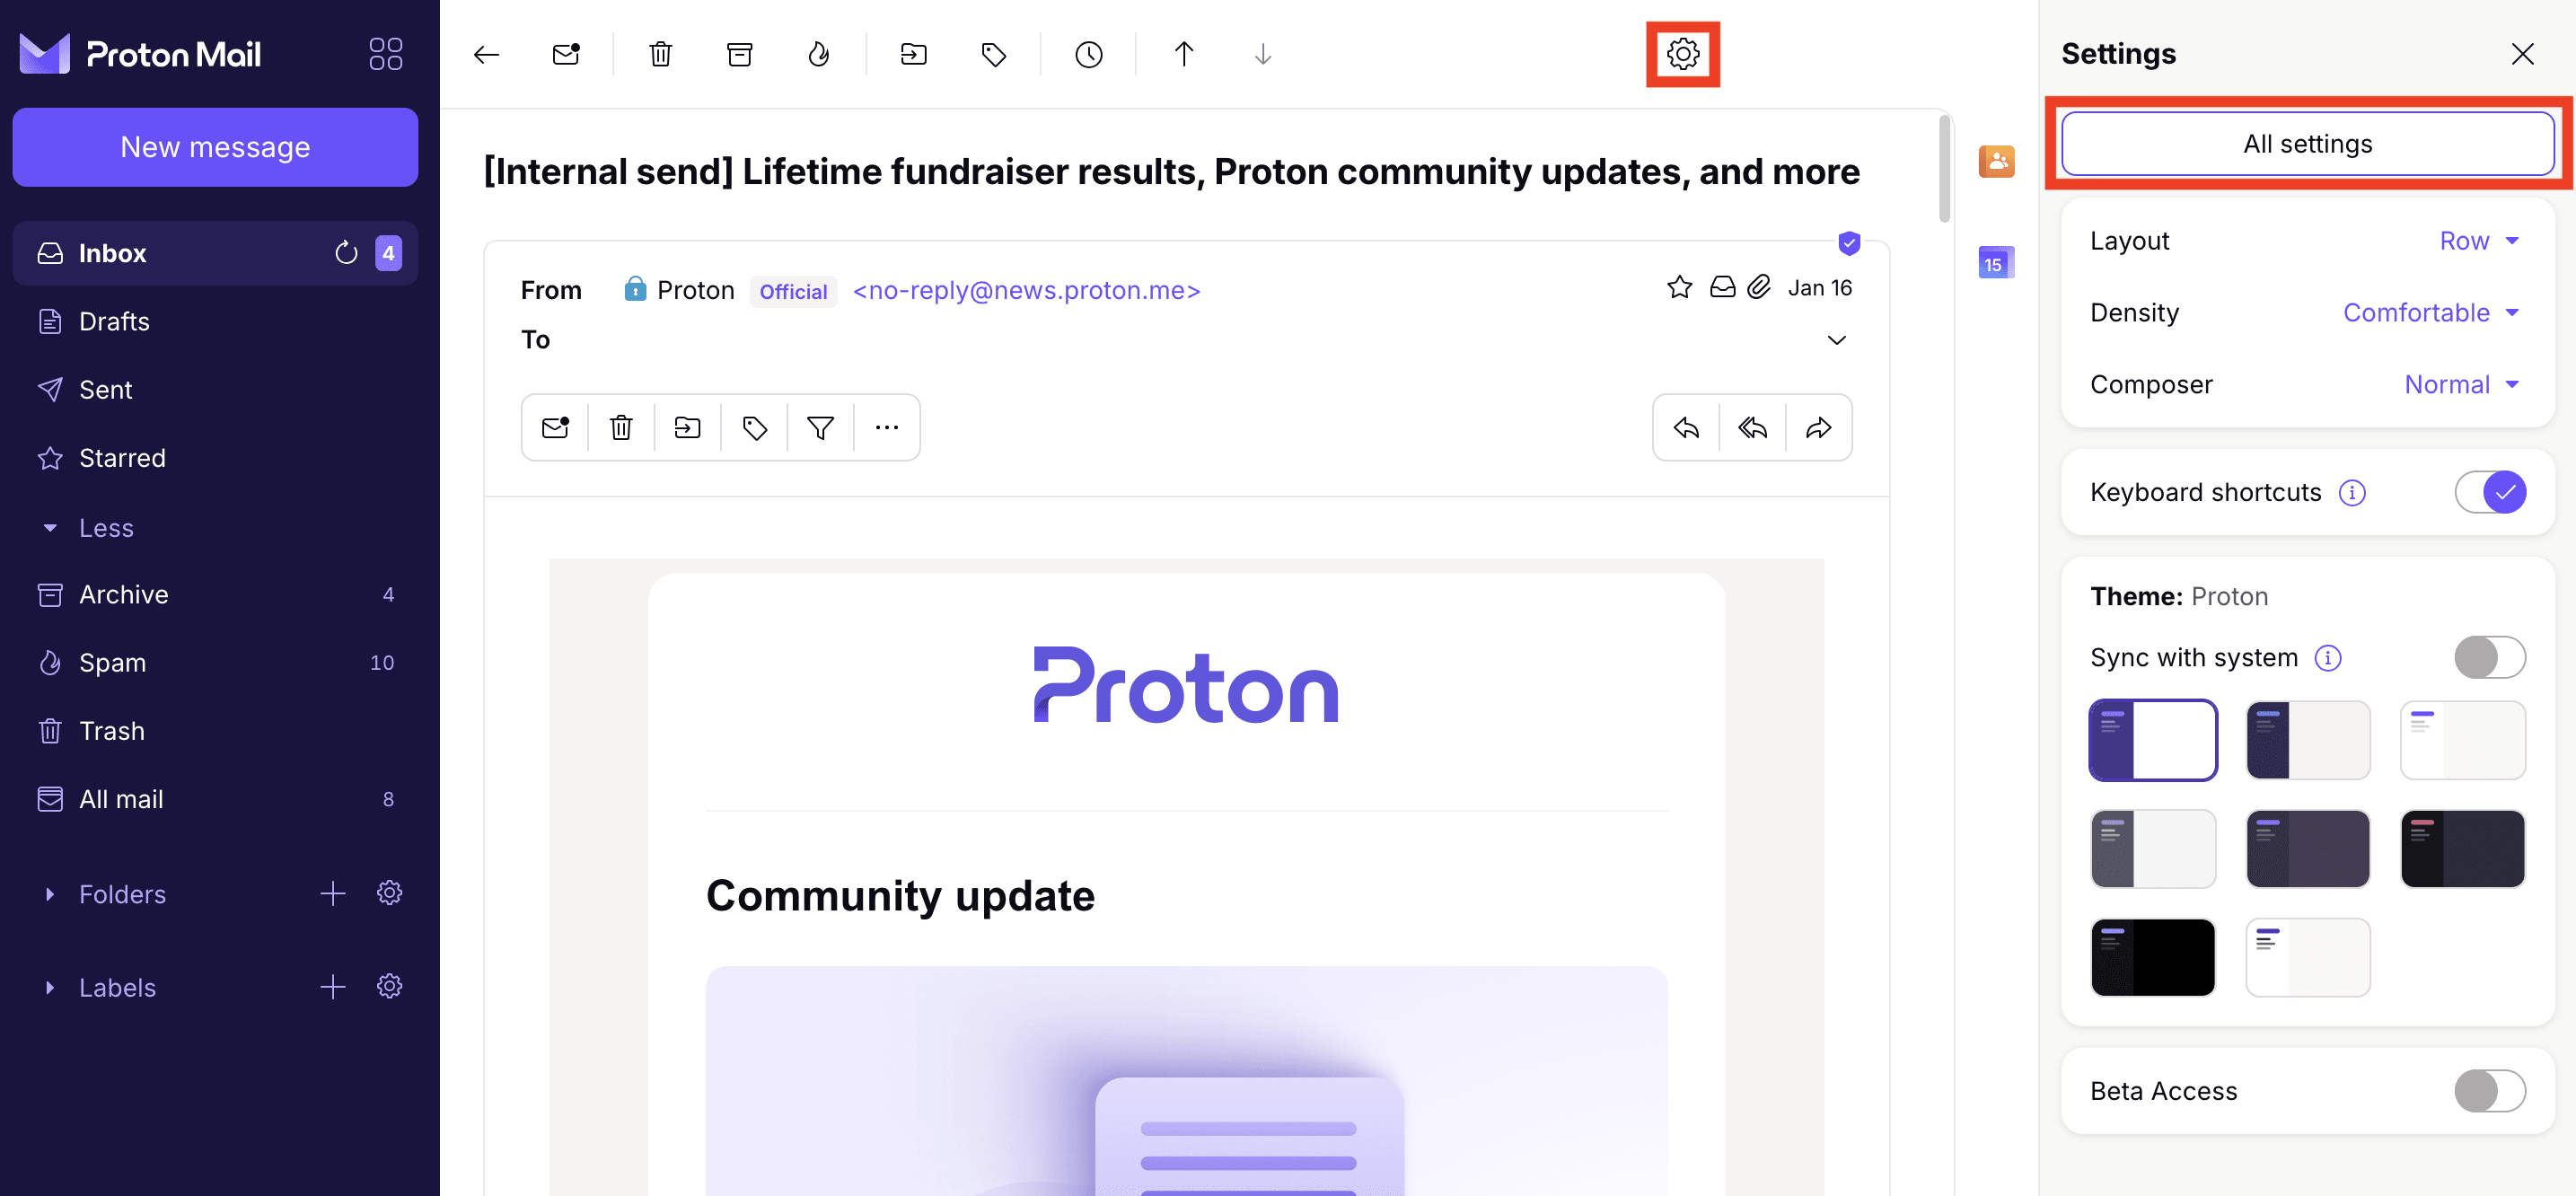The image size is (2576, 1196).
Task: Enable the Sync with system toggle
Action: [2491, 655]
